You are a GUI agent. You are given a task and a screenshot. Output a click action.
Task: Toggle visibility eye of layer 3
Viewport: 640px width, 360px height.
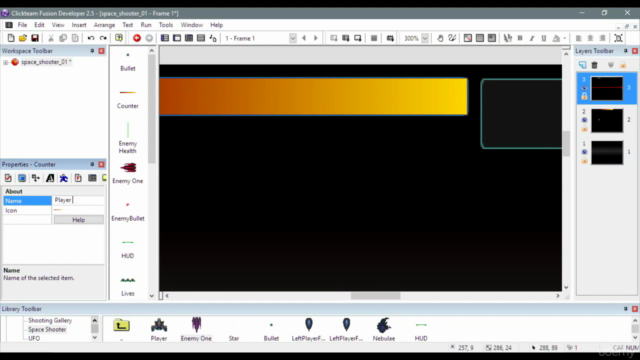[x=584, y=88]
